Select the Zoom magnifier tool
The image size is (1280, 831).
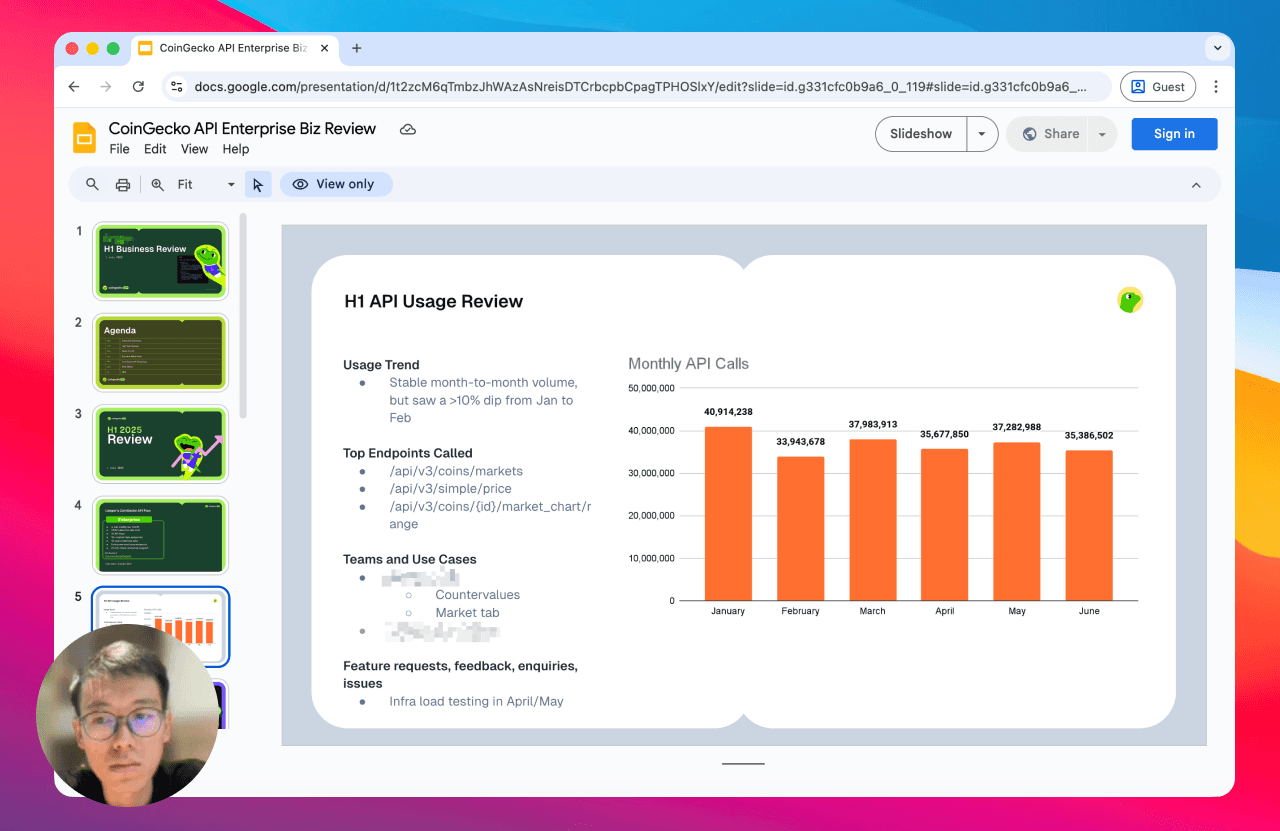coord(155,184)
